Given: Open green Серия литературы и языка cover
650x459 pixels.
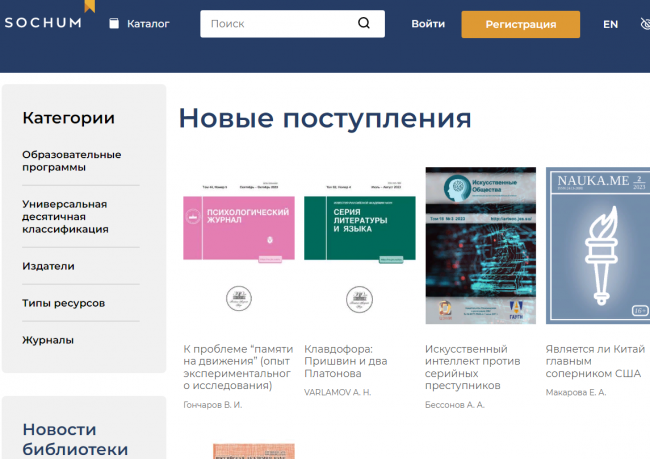Looking at the screenshot, I should [x=359, y=245].
